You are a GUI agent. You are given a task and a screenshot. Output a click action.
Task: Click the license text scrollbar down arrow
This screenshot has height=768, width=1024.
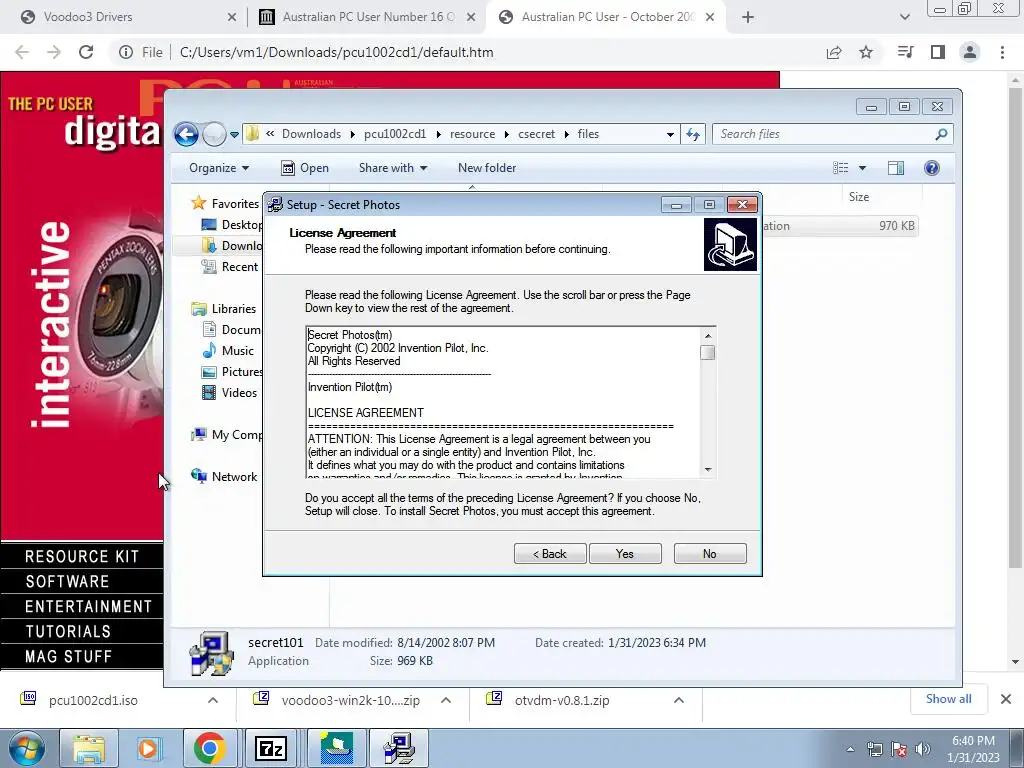point(707,470)
